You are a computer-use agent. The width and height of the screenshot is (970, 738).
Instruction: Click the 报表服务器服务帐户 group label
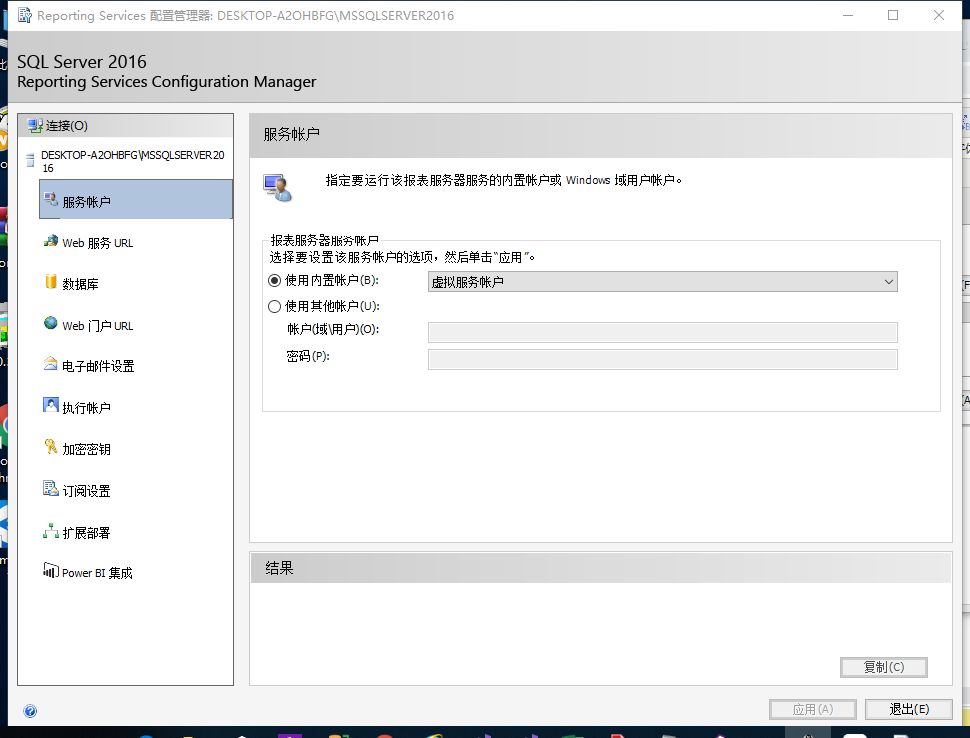324,241
